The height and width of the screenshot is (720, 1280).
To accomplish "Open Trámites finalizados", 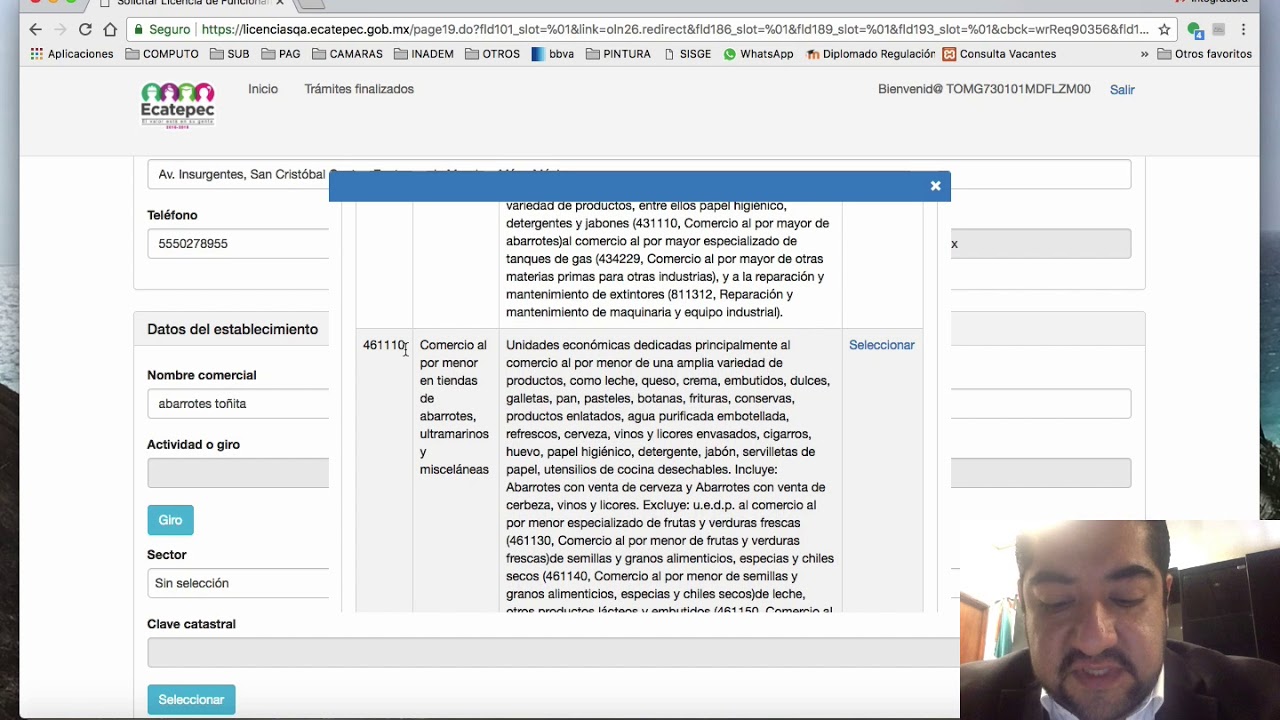I will pyautogui.click(x=359, y=89).
